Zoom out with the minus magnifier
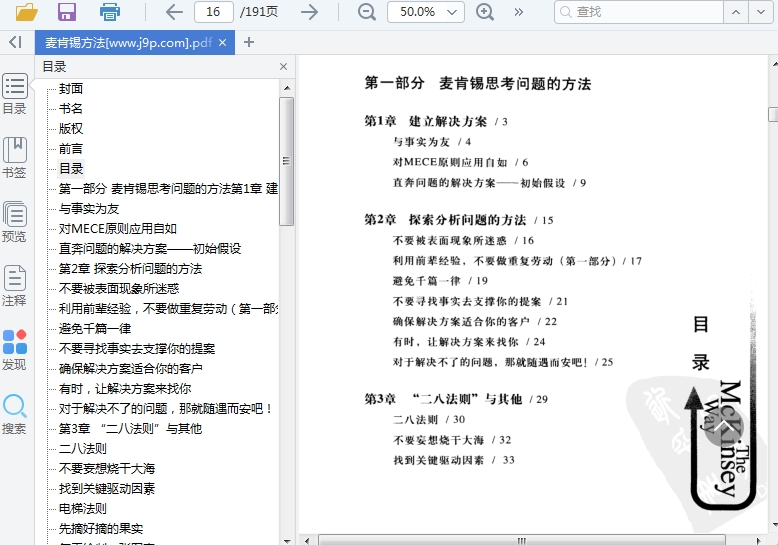 coord(367,11)
